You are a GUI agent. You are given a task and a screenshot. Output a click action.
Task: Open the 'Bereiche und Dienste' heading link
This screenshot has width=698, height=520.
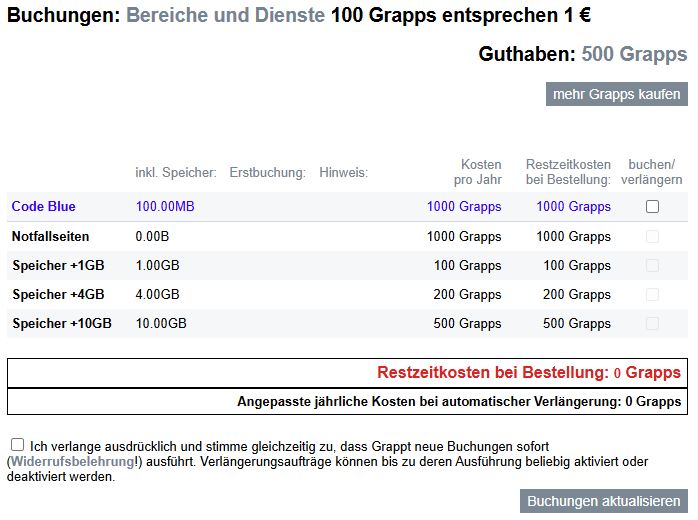click(x=226, y=15)
